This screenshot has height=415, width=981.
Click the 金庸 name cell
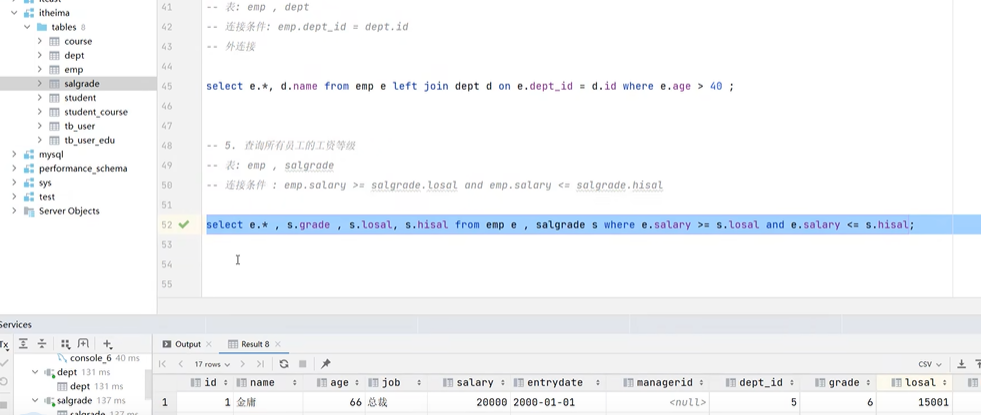[x=268, y=402]
